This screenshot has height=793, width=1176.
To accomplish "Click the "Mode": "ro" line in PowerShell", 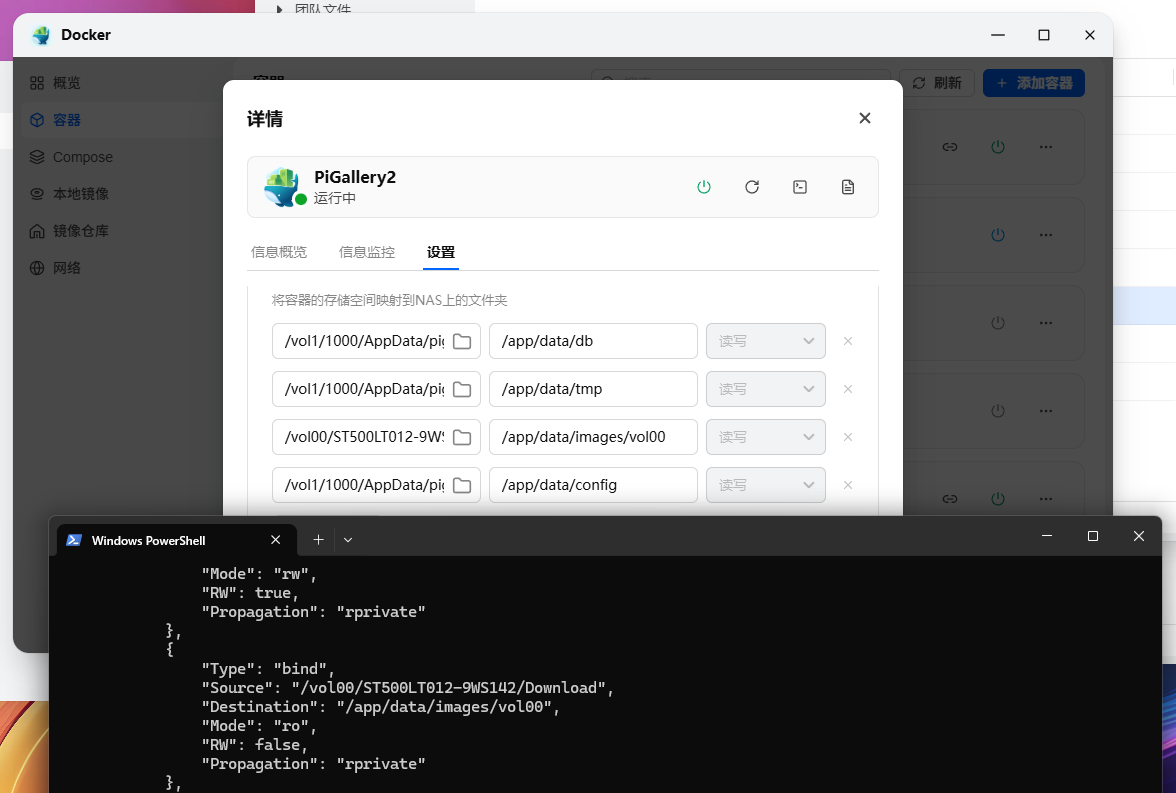I will point(259,726).
